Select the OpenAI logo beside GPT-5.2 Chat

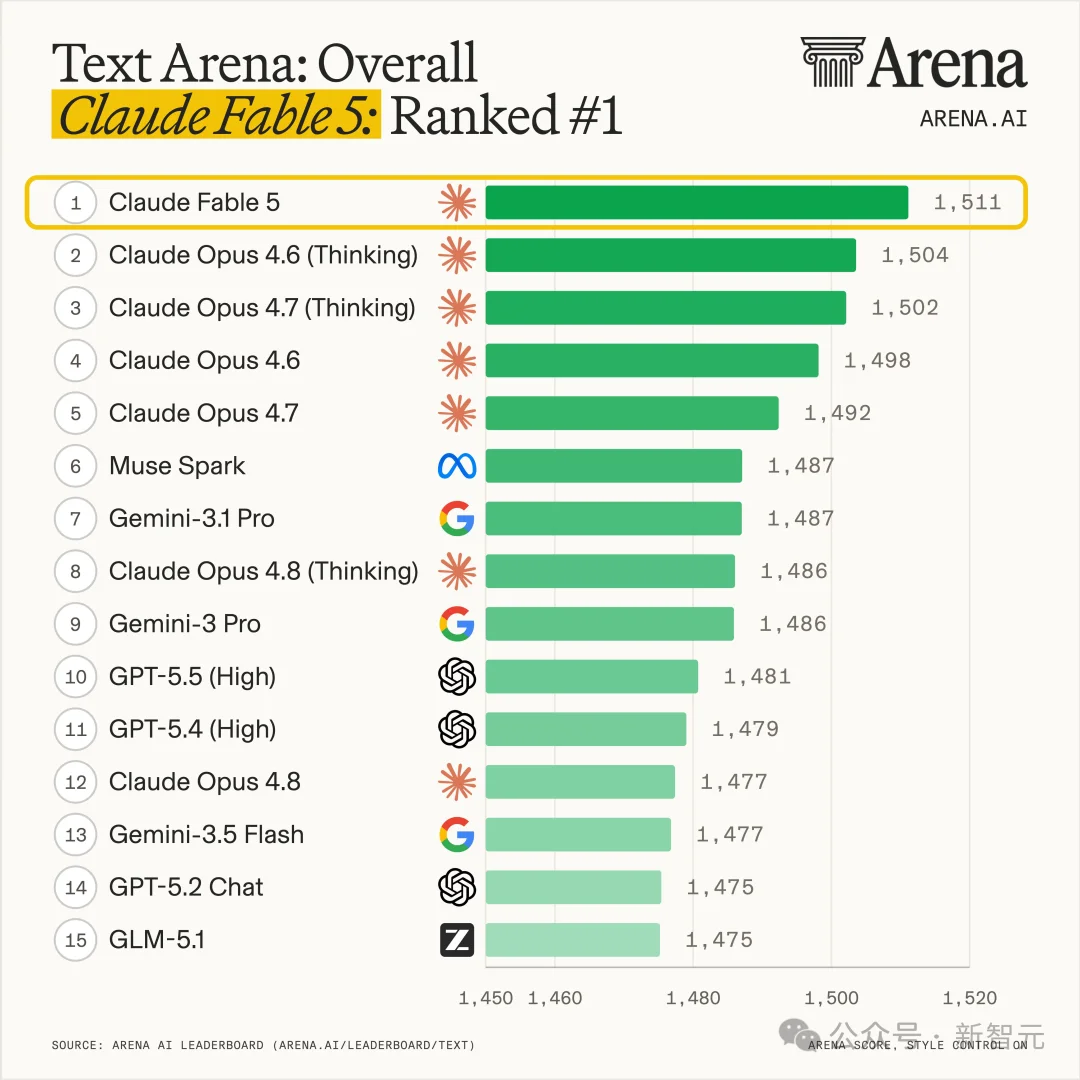click(457, 887)
